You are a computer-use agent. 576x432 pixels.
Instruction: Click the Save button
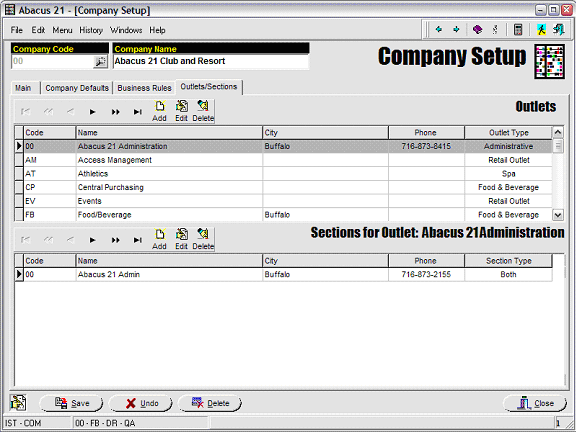pyautogui.click(x=71, y=403)
